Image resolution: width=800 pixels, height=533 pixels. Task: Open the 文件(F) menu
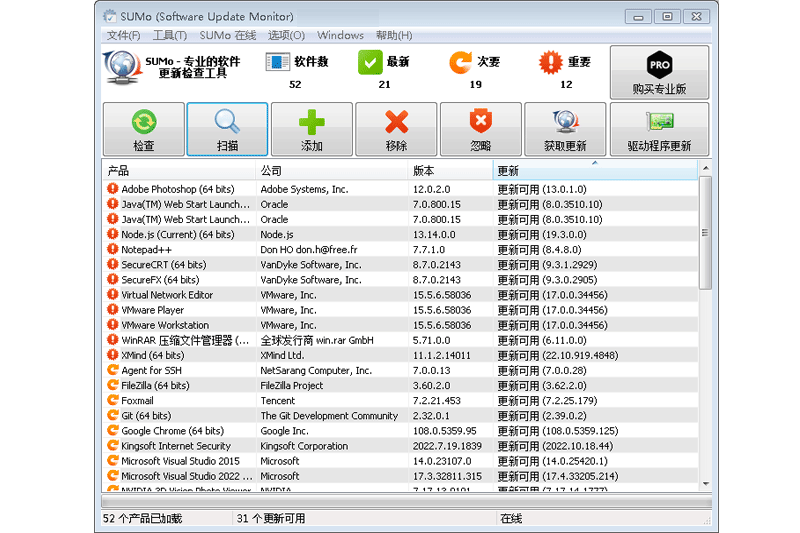tap(123, 35)
